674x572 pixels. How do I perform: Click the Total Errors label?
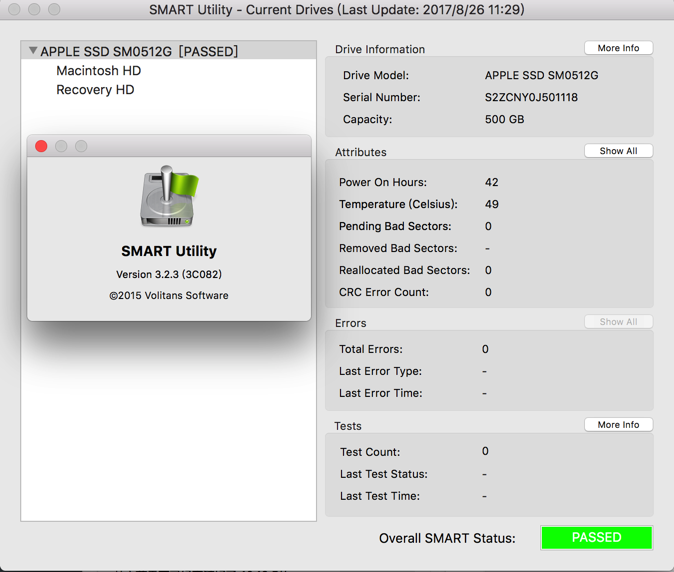pyautogui.click(x=371, y=349)
